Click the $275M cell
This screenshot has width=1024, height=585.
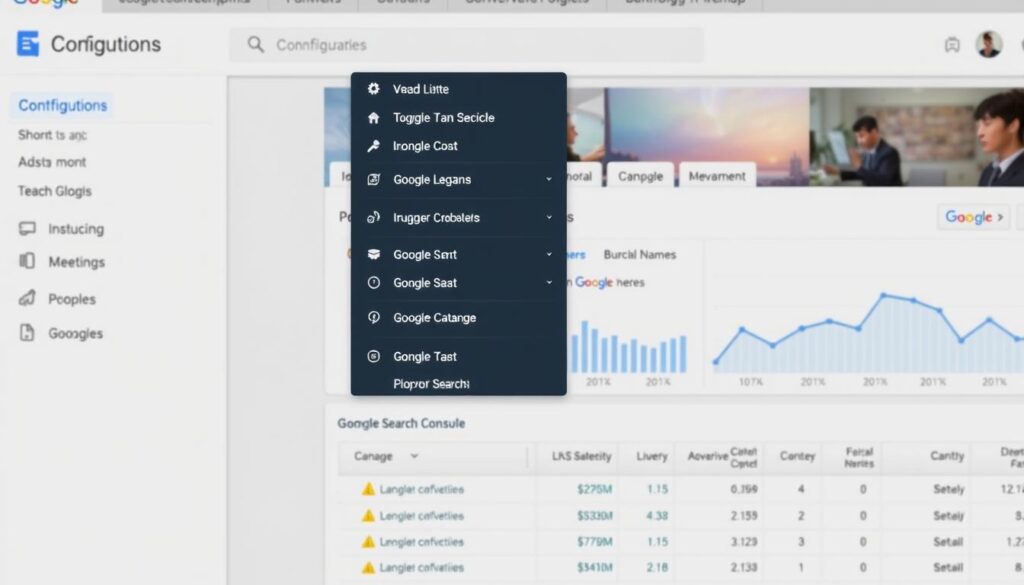click(594, 489)
